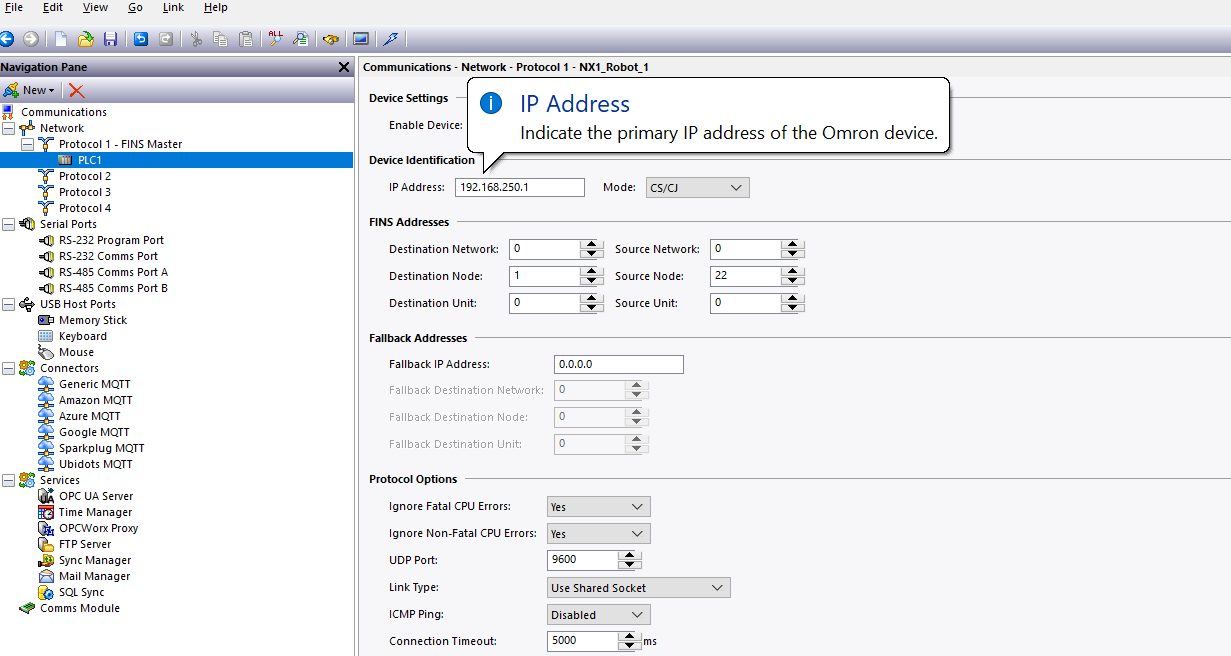Click the page search magnifier icon

[301, 39]
